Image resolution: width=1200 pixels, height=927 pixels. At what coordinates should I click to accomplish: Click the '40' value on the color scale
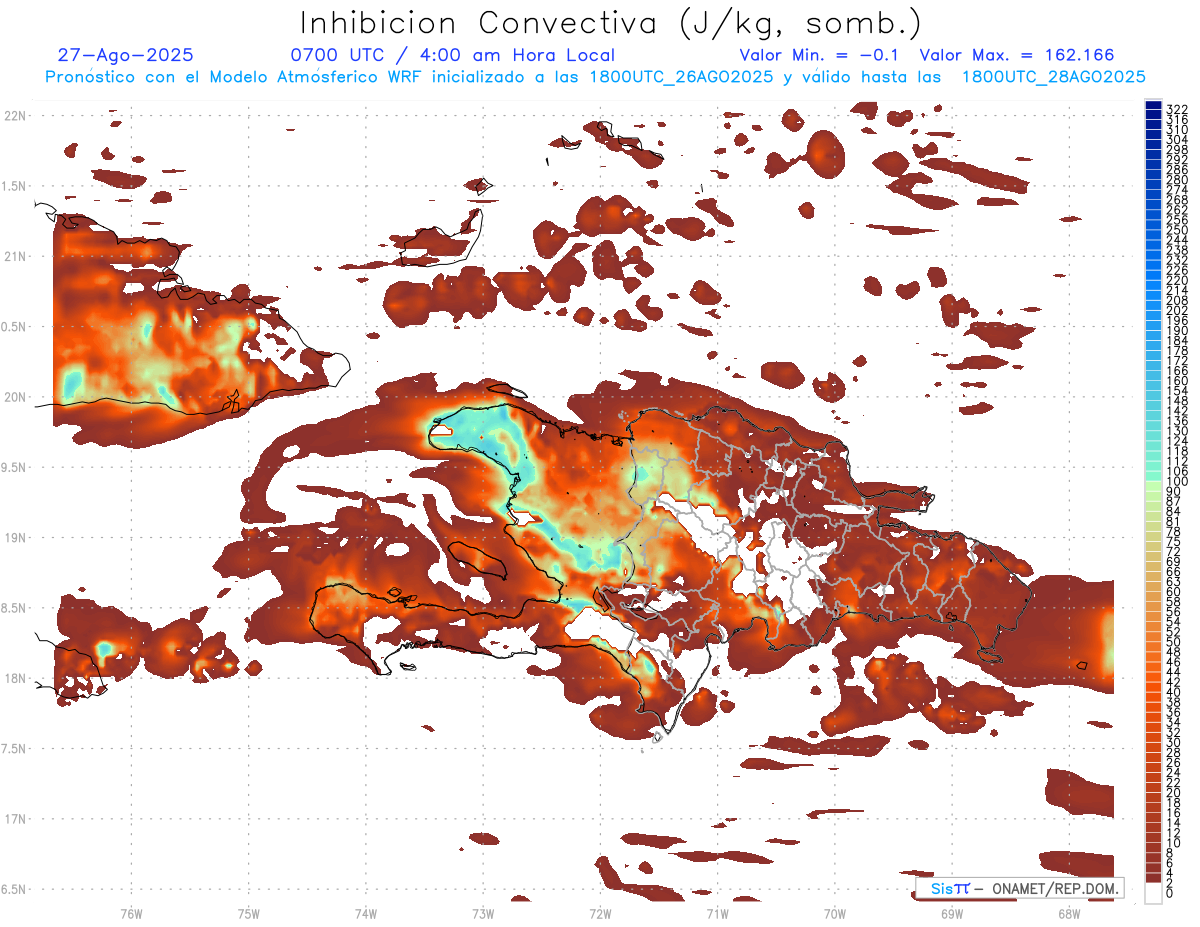click(1174, 692)
